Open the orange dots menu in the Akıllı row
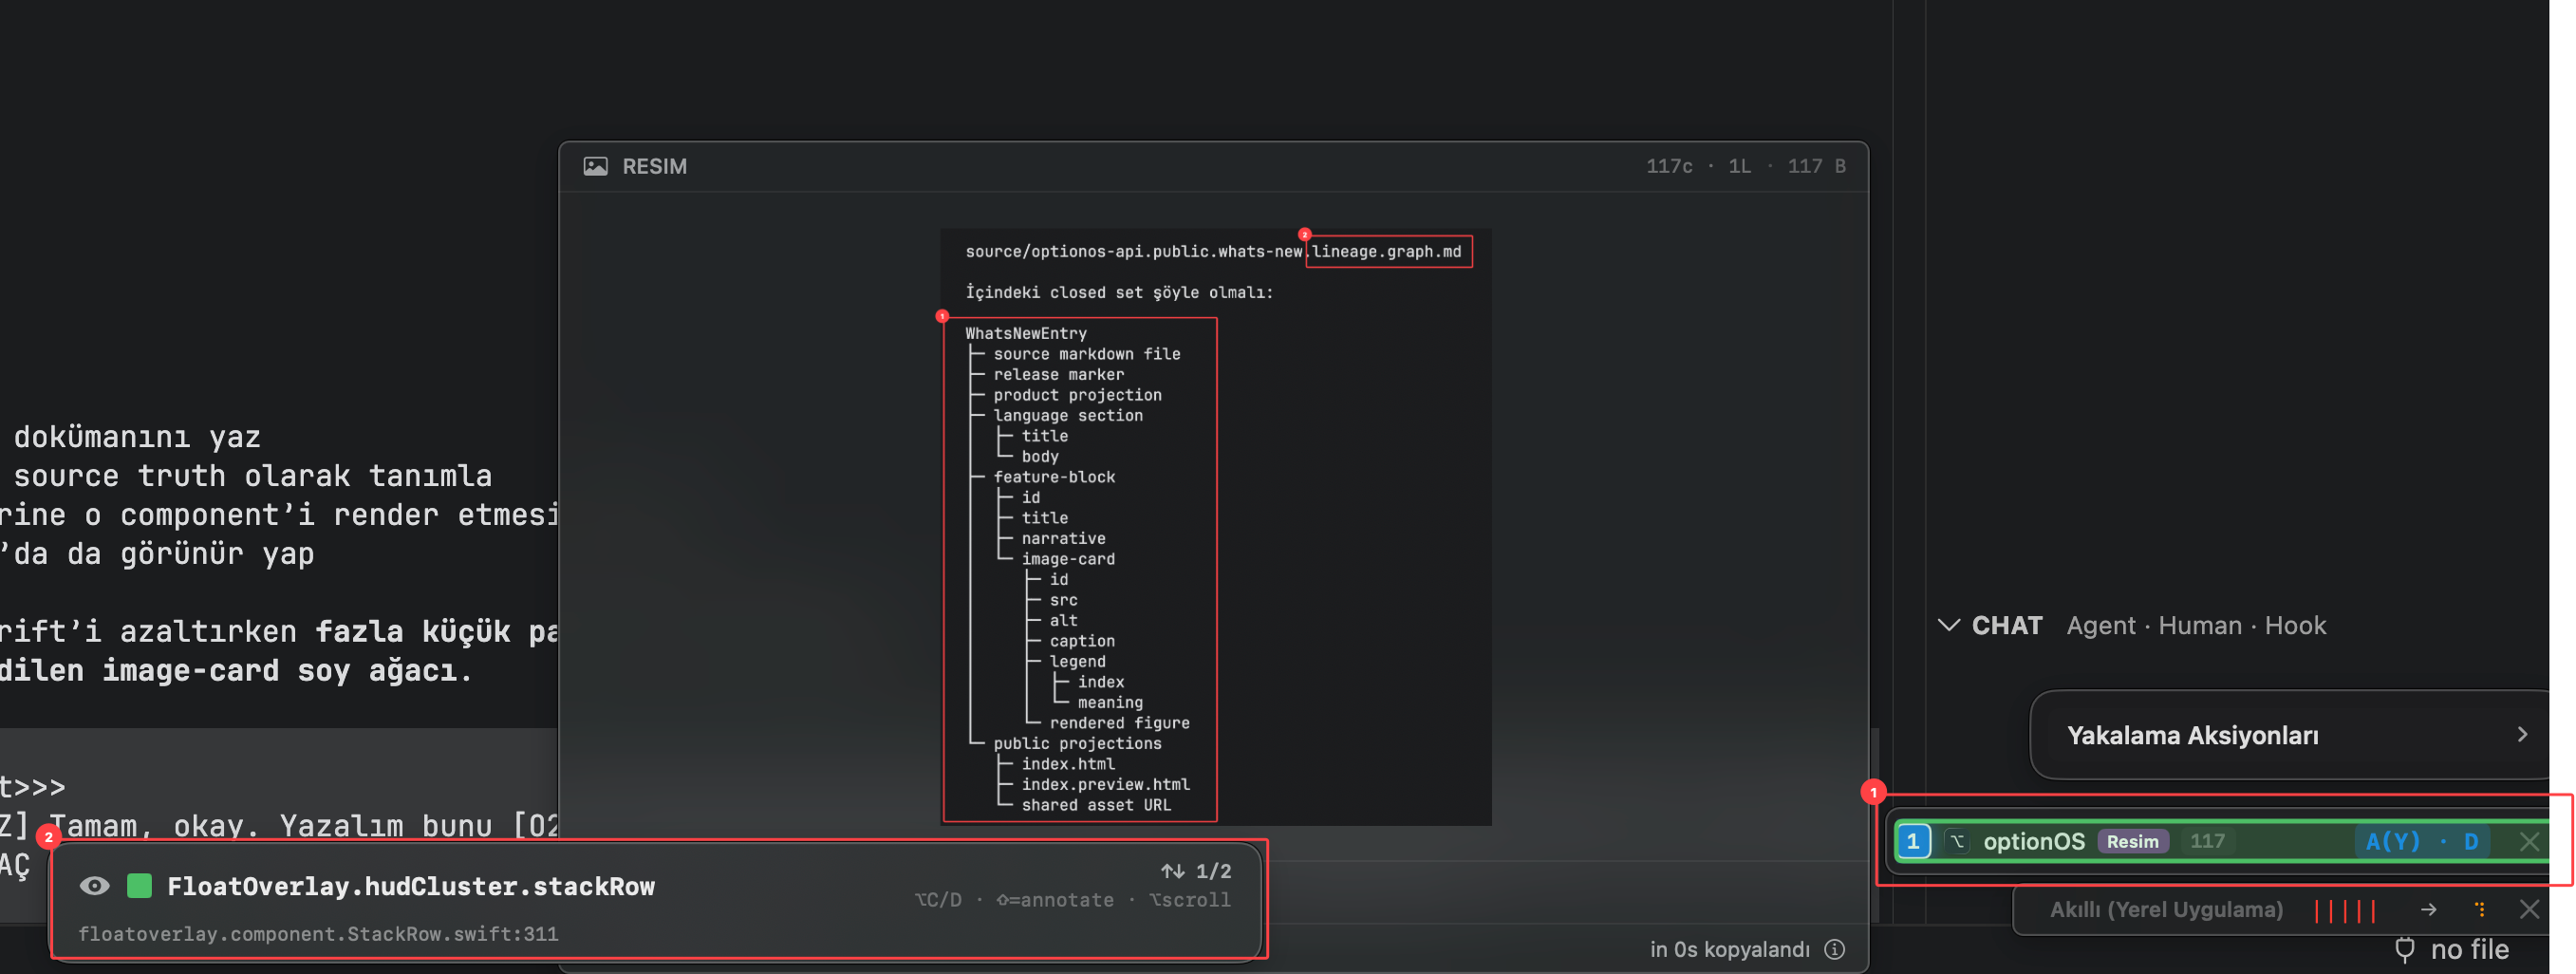2576x974 pixels. (x=2480, y=909)
